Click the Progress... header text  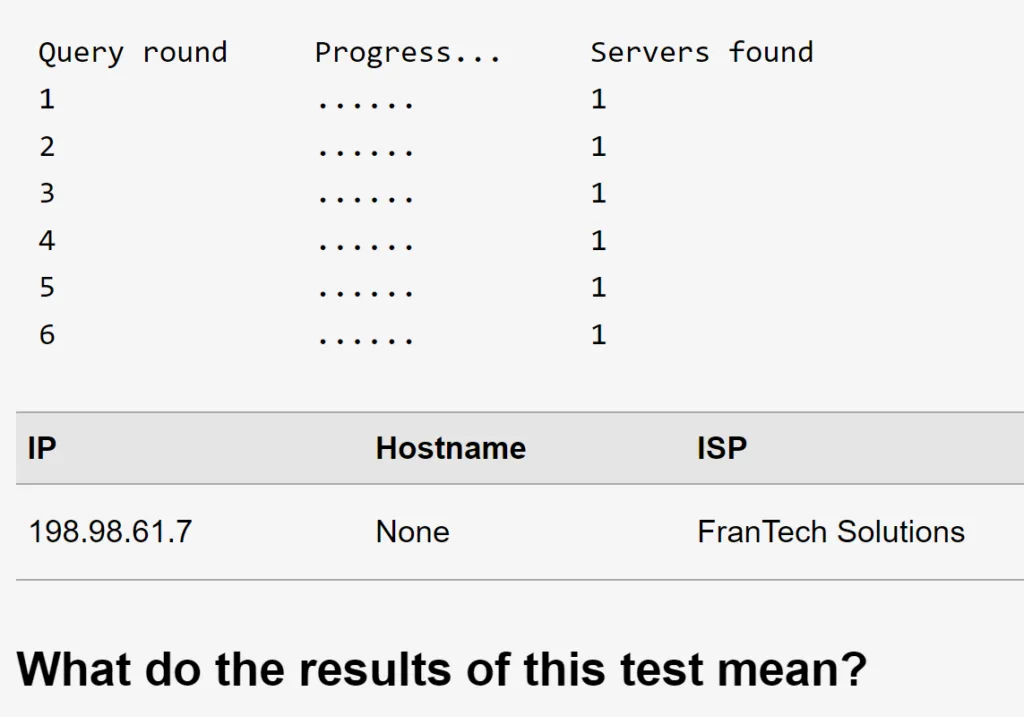tap(408, 52)
